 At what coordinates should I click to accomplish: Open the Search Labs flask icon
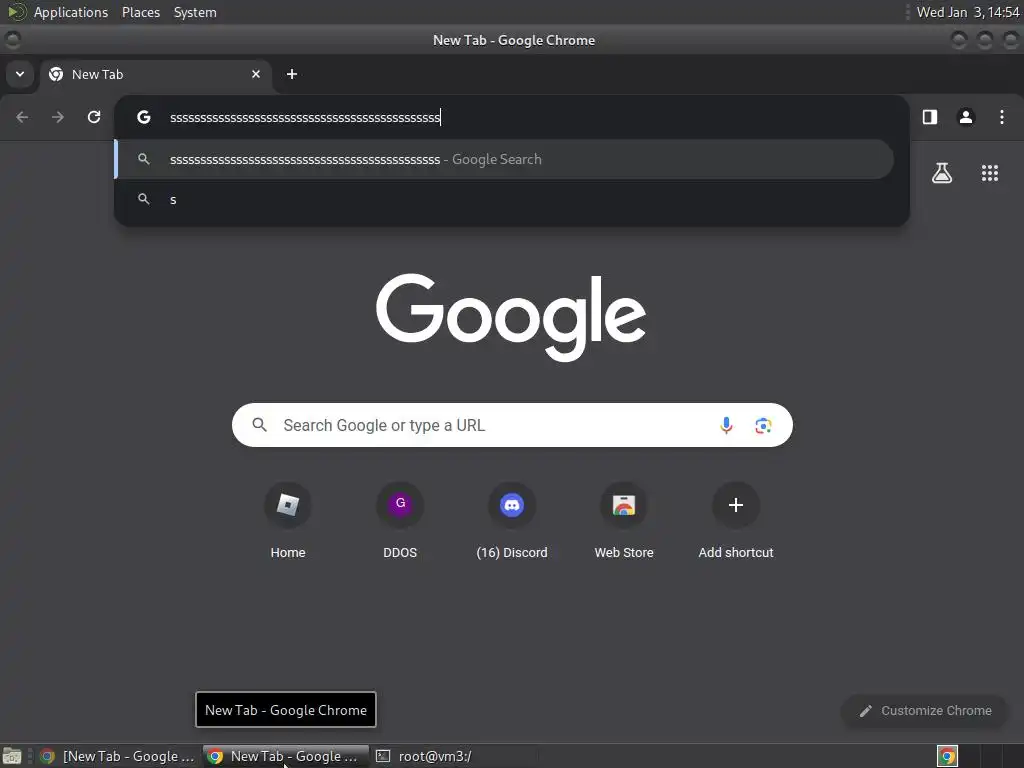click(x=942, y=173)
